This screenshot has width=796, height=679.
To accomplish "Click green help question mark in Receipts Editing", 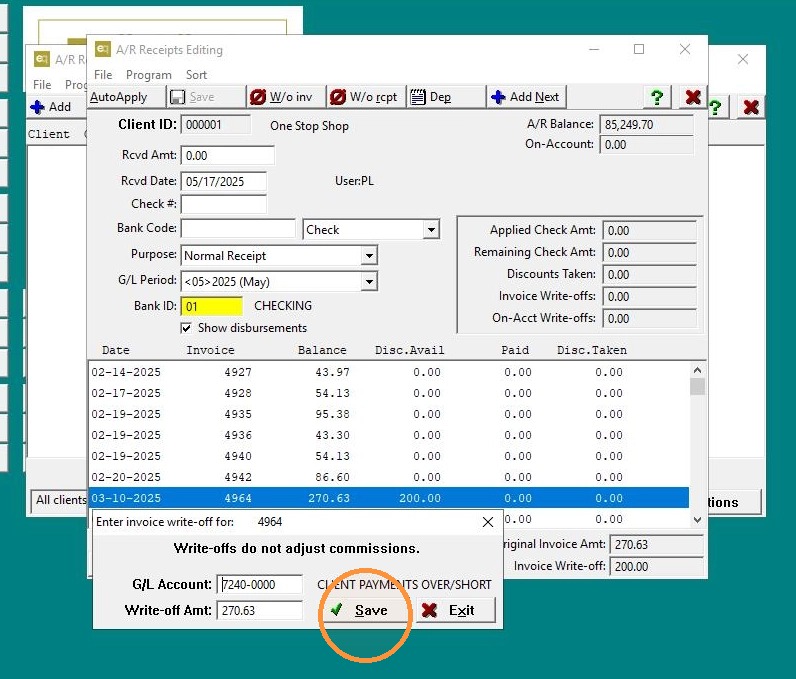I will [657, 97].
